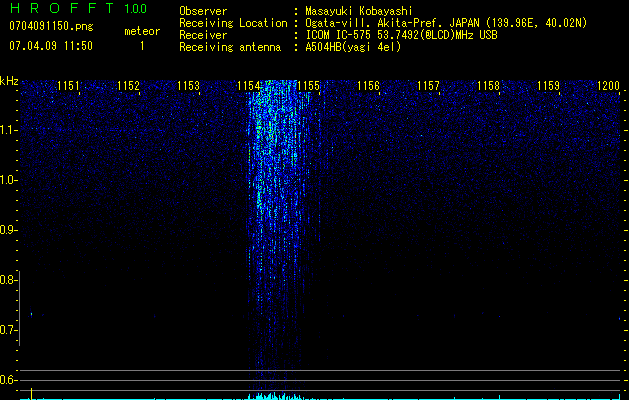Click the meteor count label
Viewport: 629px width, 400px height.
coord(142,31)
